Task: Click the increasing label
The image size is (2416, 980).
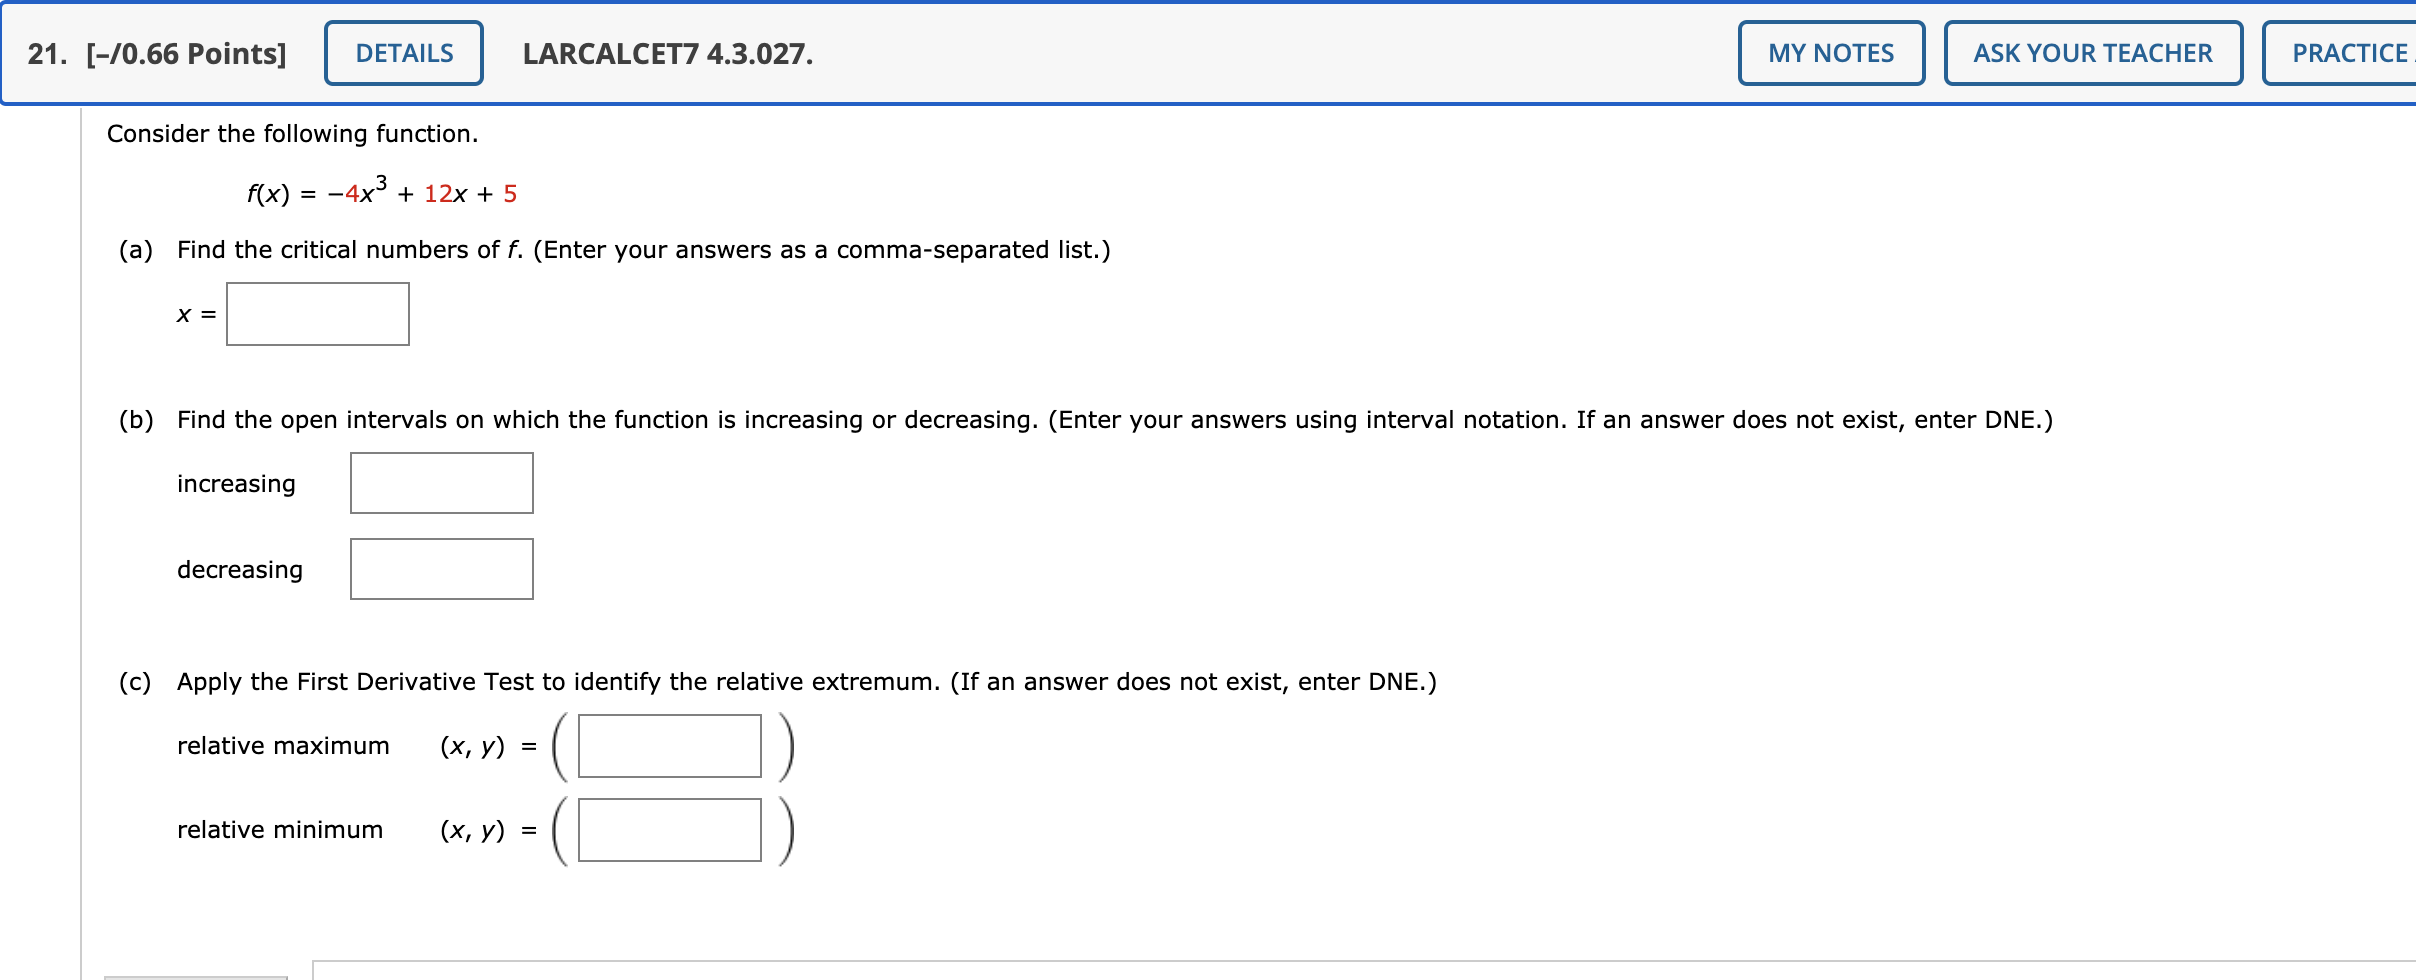Action: (x=236, y=483)
